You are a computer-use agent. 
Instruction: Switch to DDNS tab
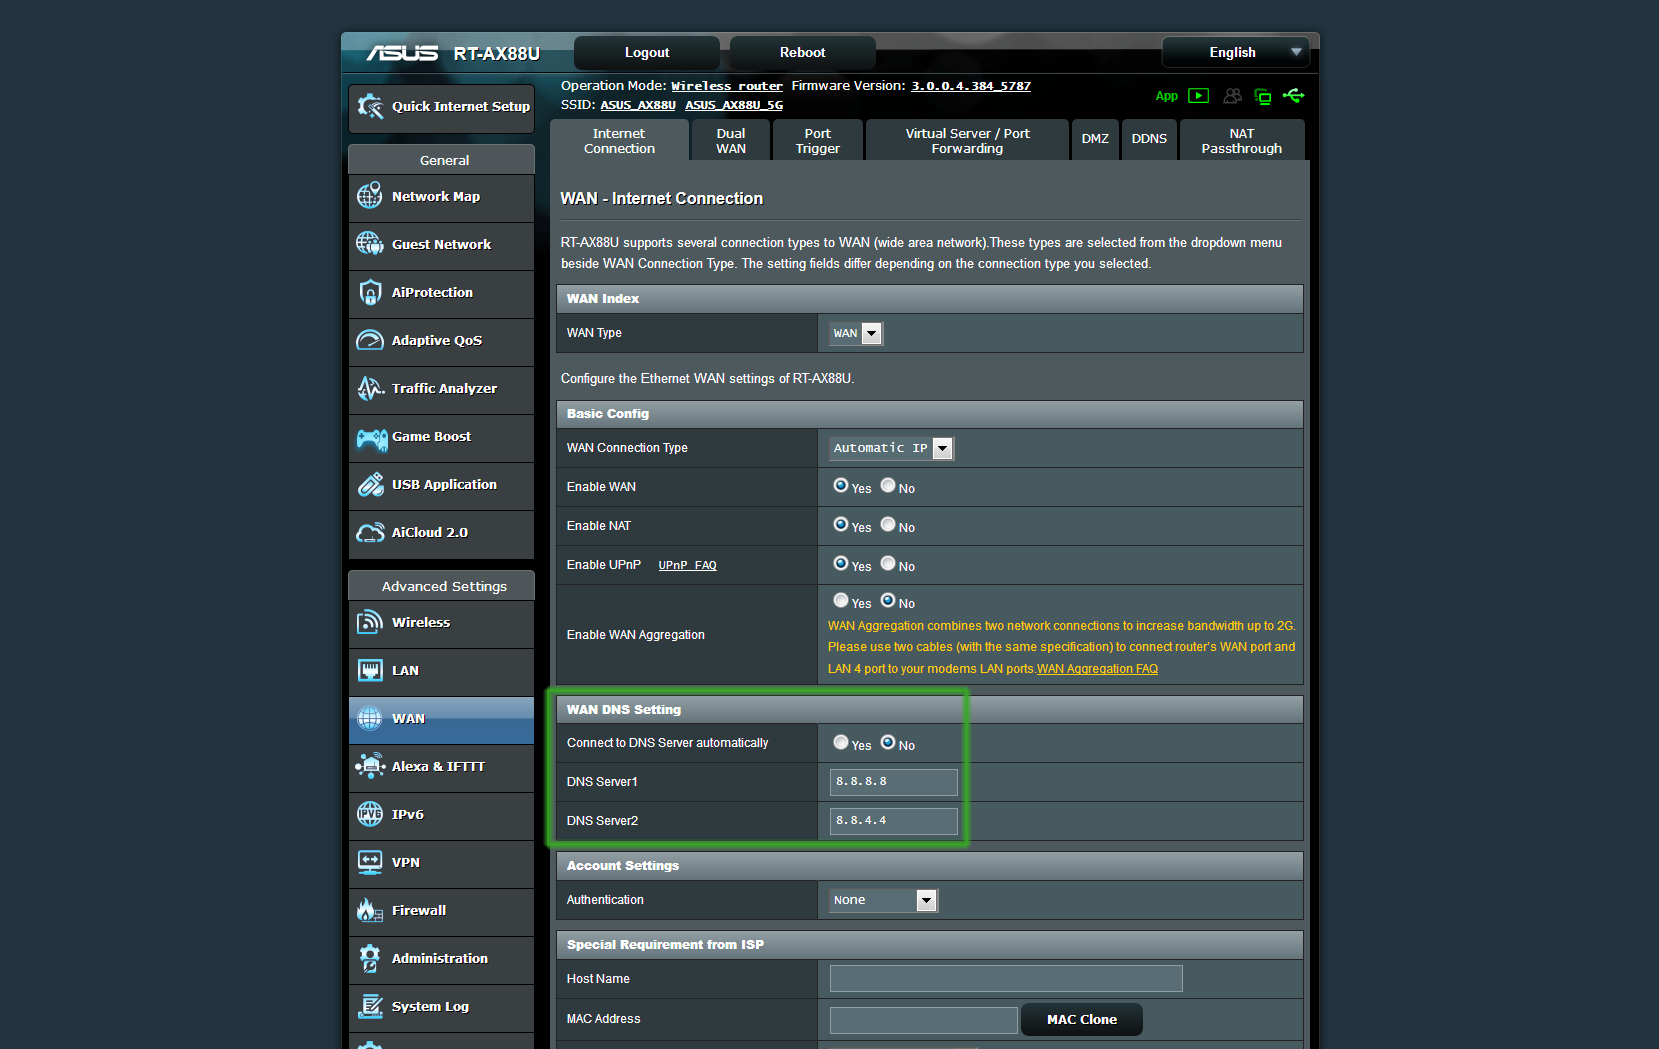point(1150,139)
